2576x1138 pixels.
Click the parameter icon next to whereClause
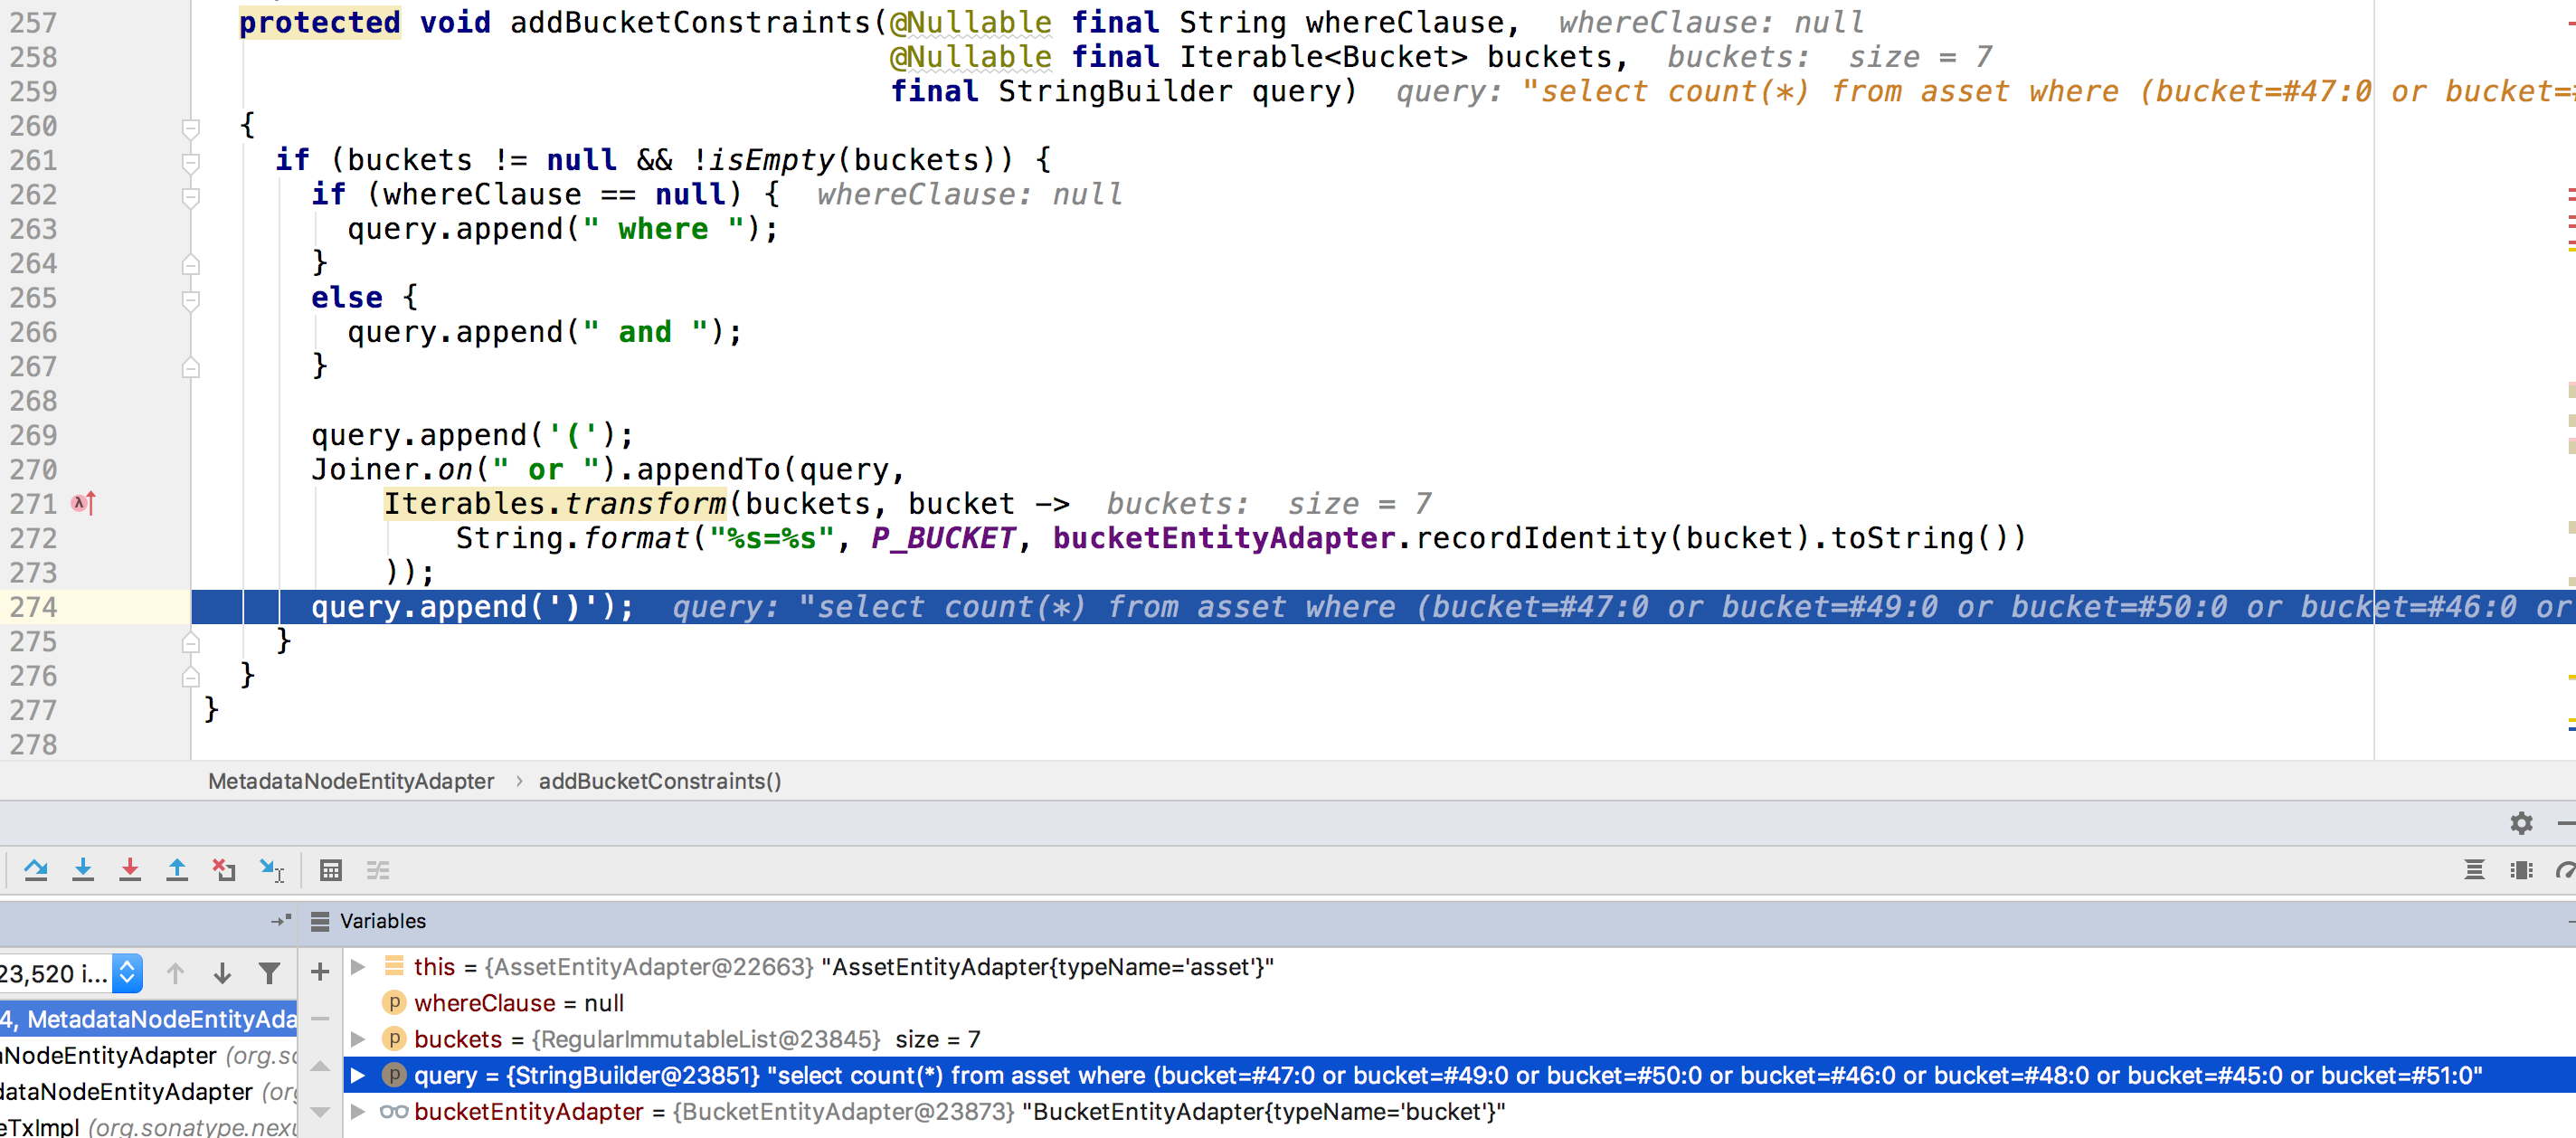[394, 1002]
